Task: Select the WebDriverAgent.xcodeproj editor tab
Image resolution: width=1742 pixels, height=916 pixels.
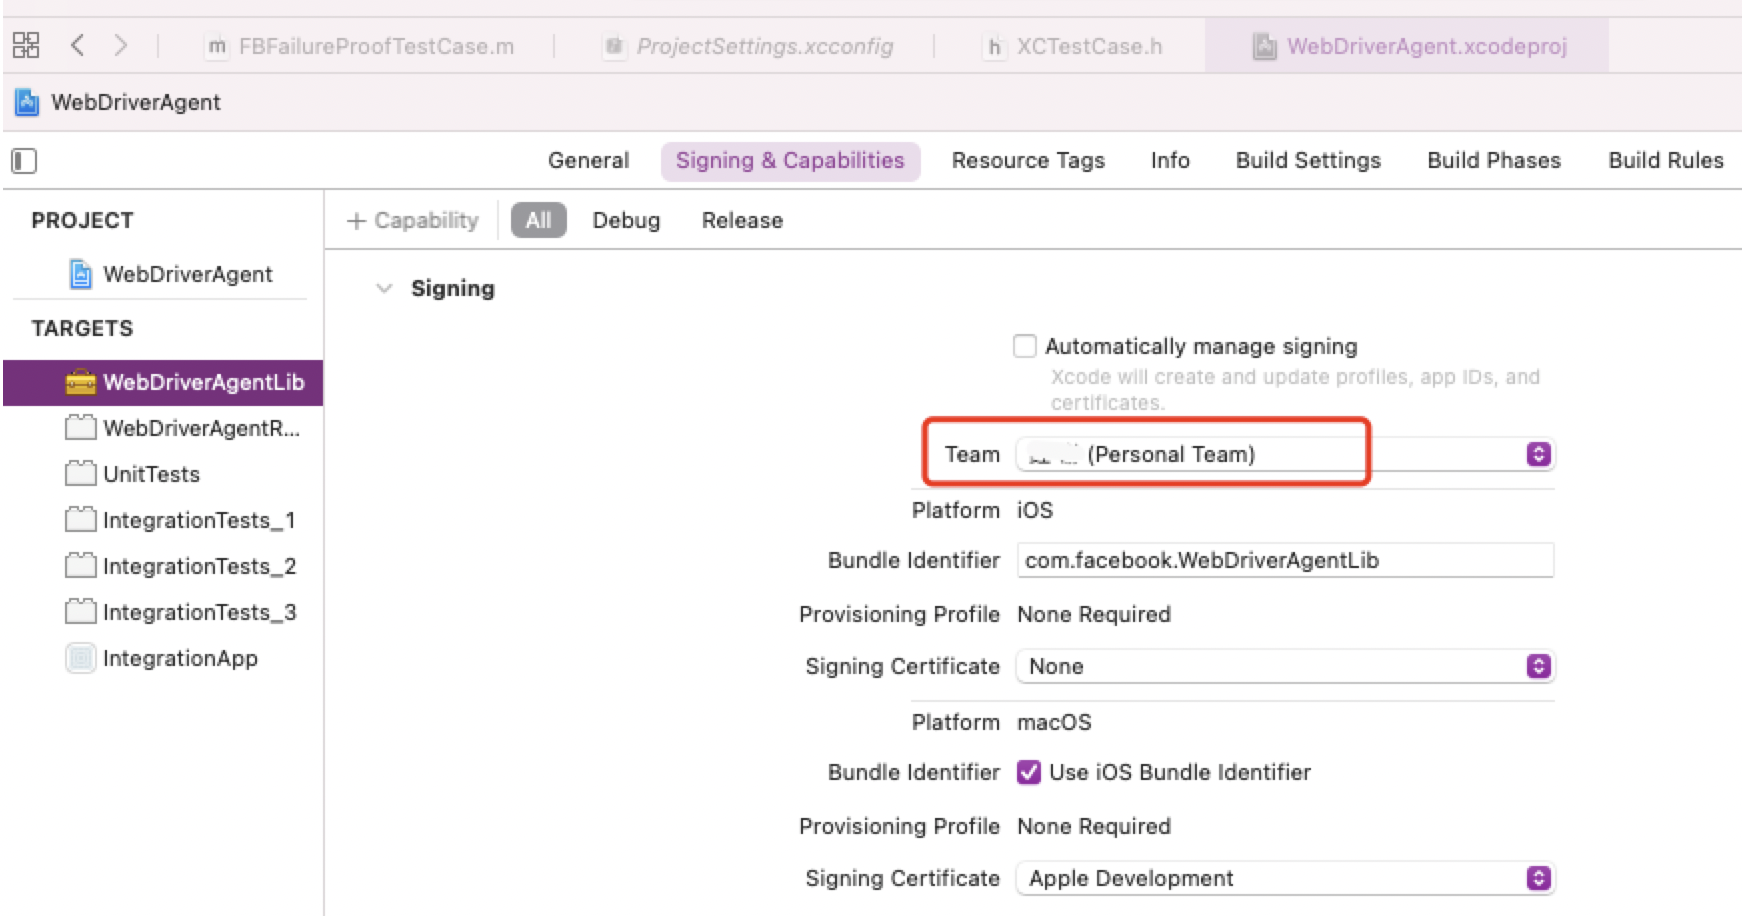Action: point(1408,46)
